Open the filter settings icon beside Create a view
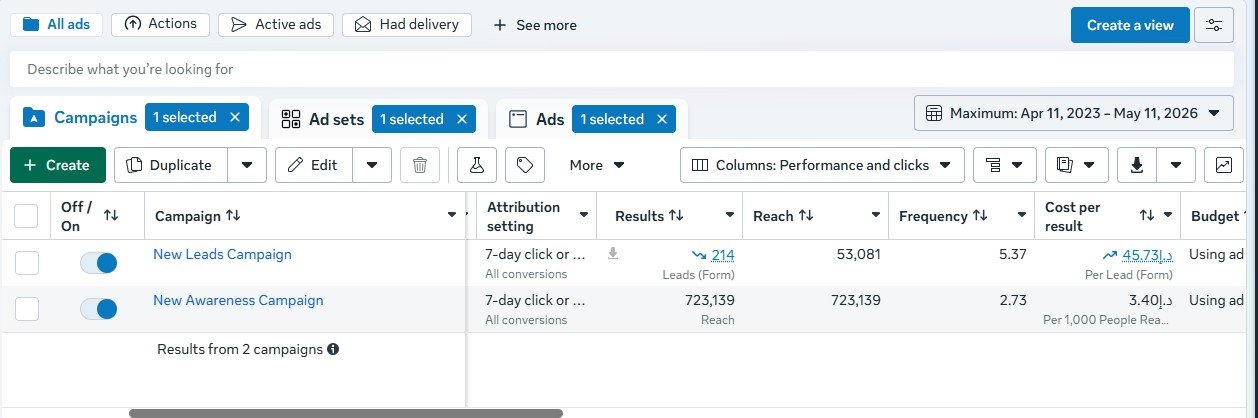Image resolution: width=1258 pixels, height=418 pixels. pyautogui.click(x=1214, y=25)
